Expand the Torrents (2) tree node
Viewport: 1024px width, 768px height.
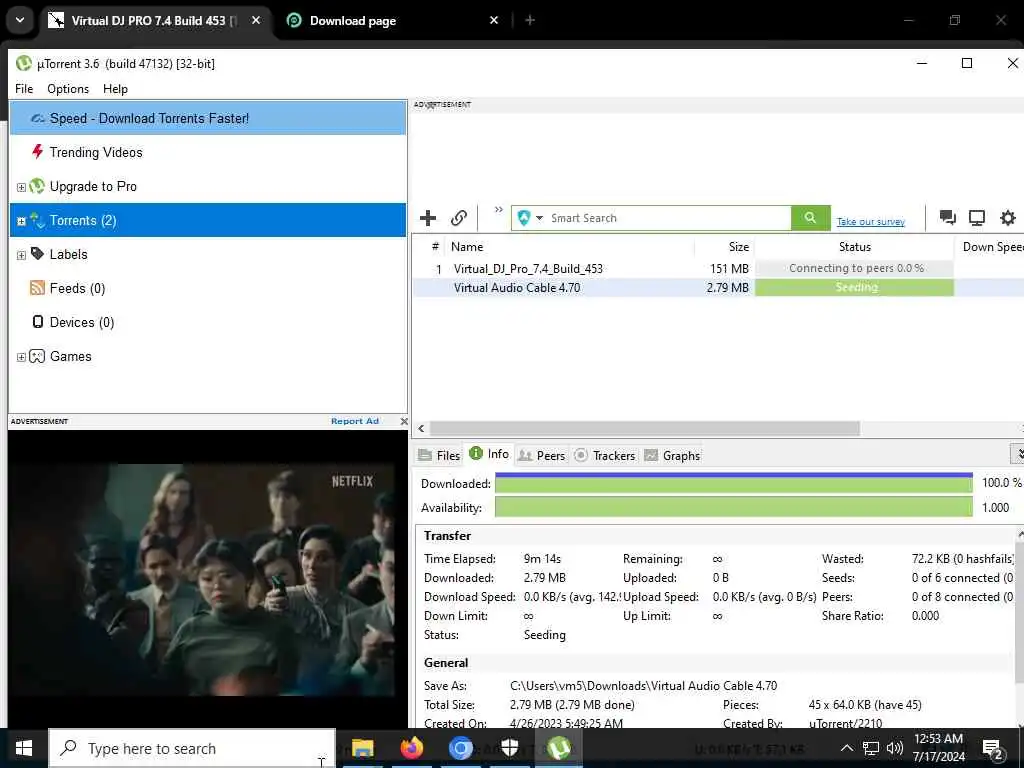21,221
